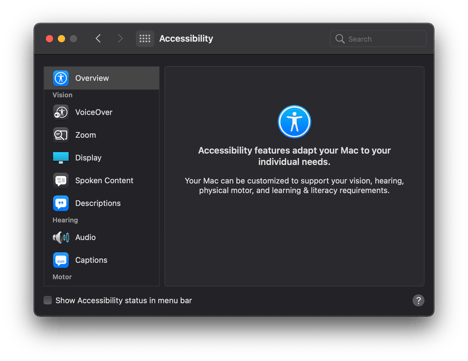This screenshot has width=468, height=361.
Task: Show all preferences with grid icon
Action: [145, 39]
